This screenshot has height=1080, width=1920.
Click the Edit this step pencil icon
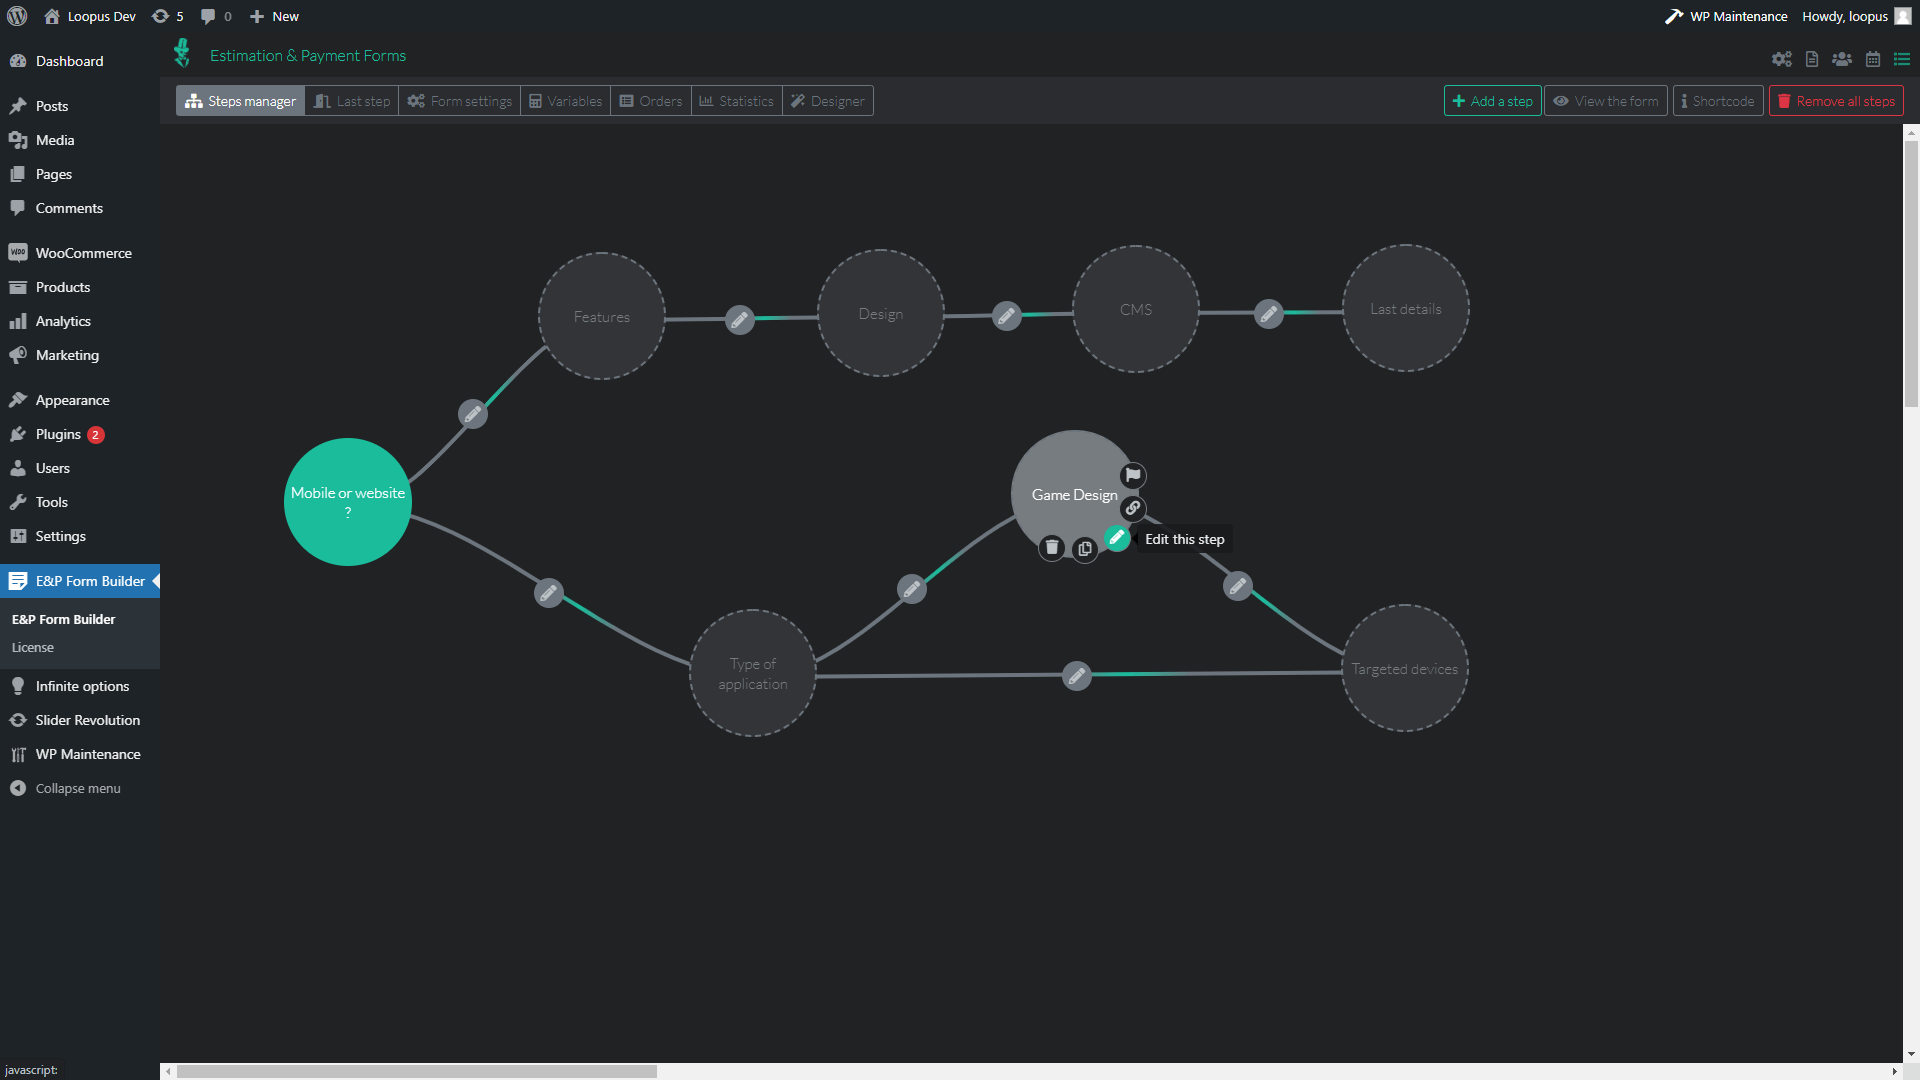(1117, 537)
